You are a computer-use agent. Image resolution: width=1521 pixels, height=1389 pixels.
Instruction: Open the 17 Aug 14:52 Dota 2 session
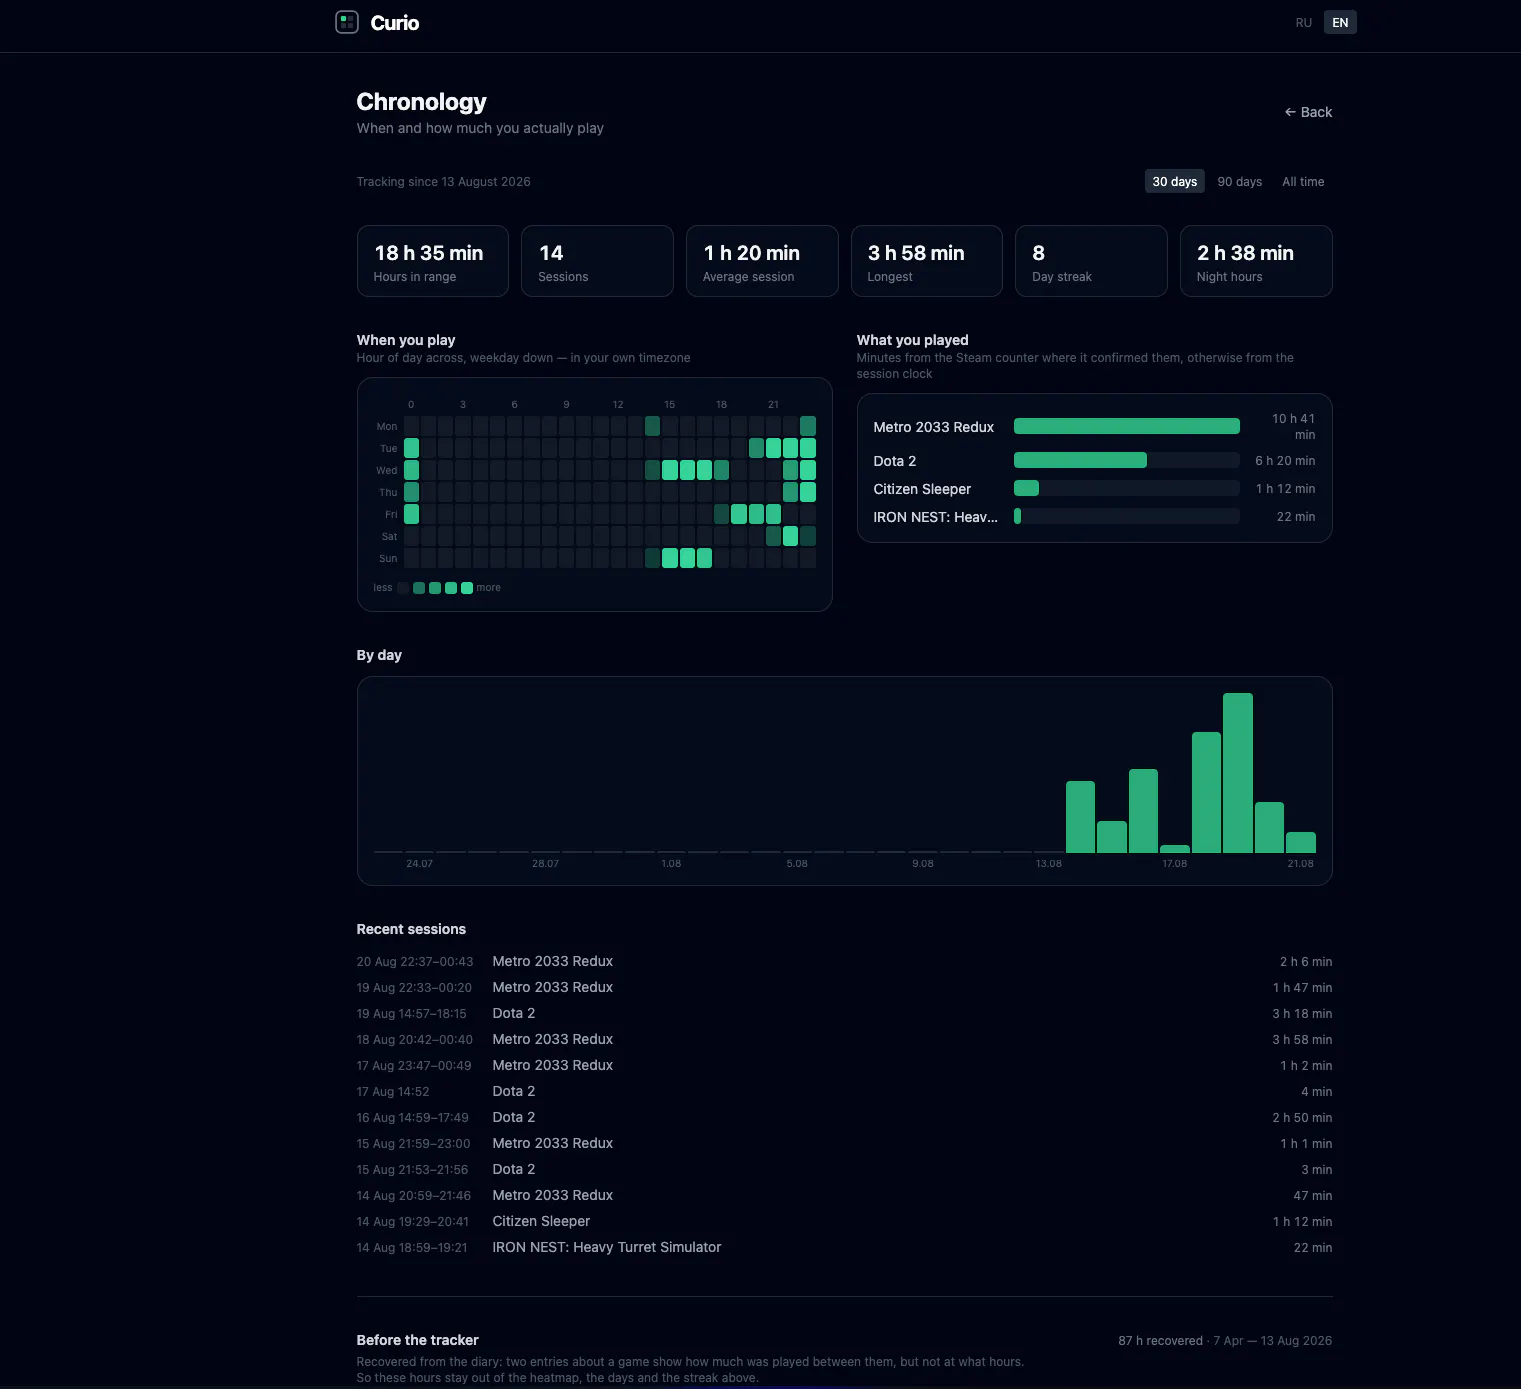[x=844, y=1091]
